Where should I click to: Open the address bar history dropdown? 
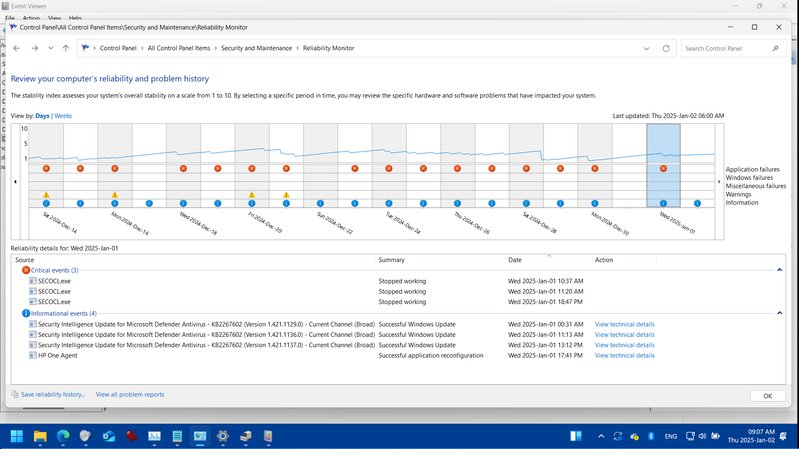647,48
